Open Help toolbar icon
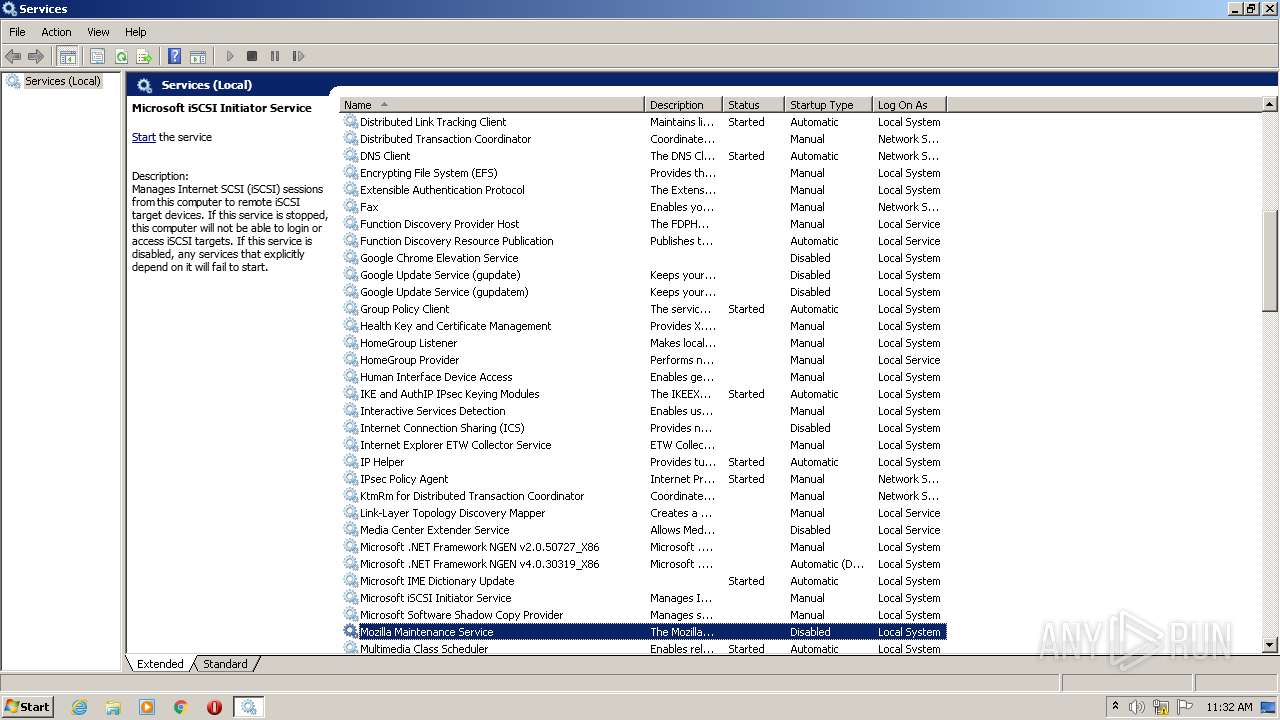The image size is (1280, 720). coord(174,56)
